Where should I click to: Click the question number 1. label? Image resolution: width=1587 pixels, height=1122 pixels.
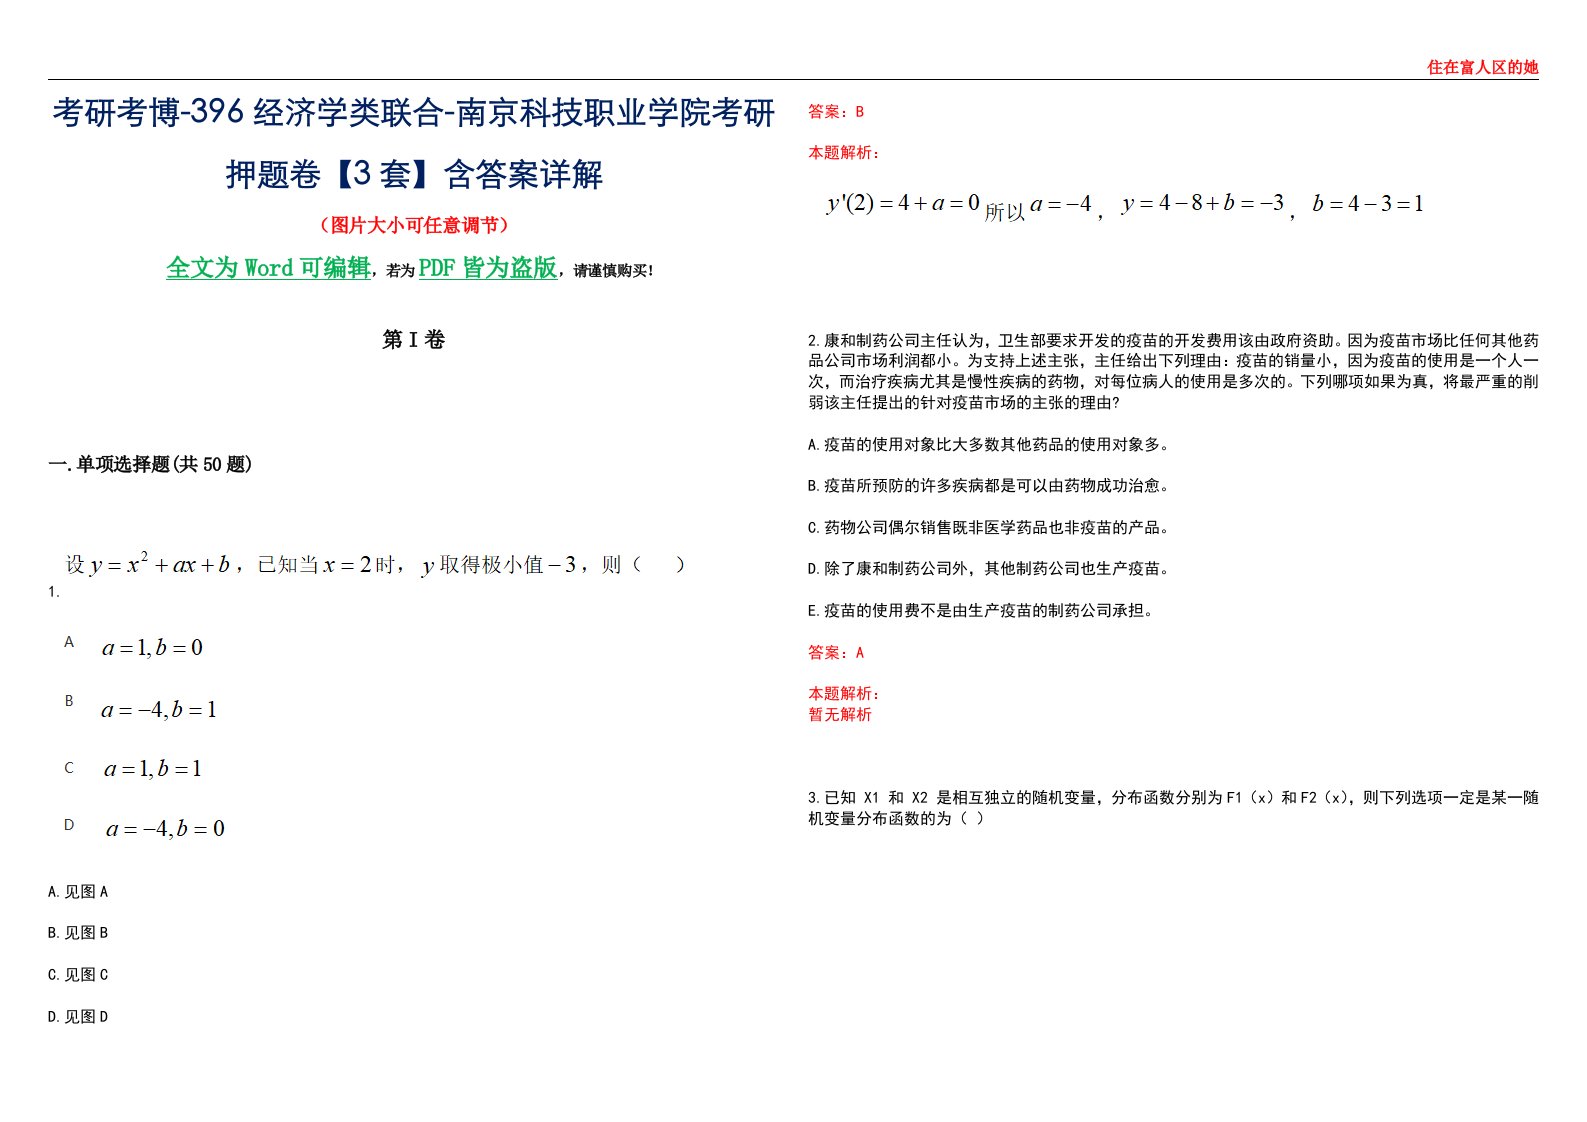(54, 592)
